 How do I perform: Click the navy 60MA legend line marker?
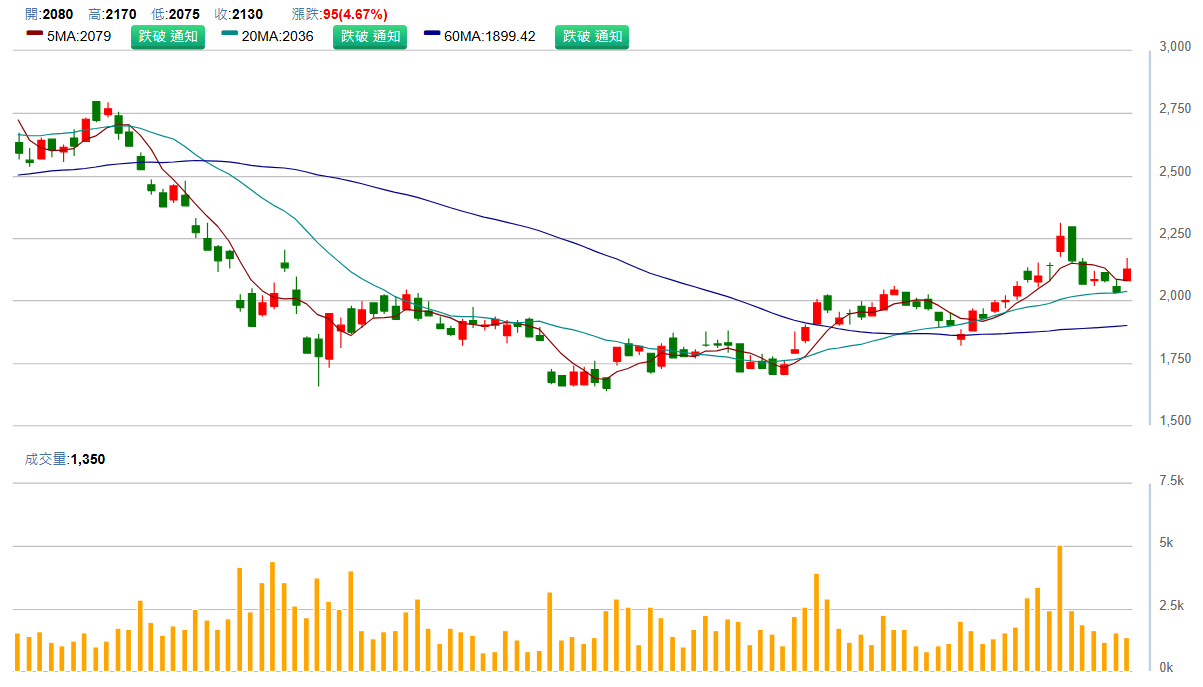click(x=431, y=34)
